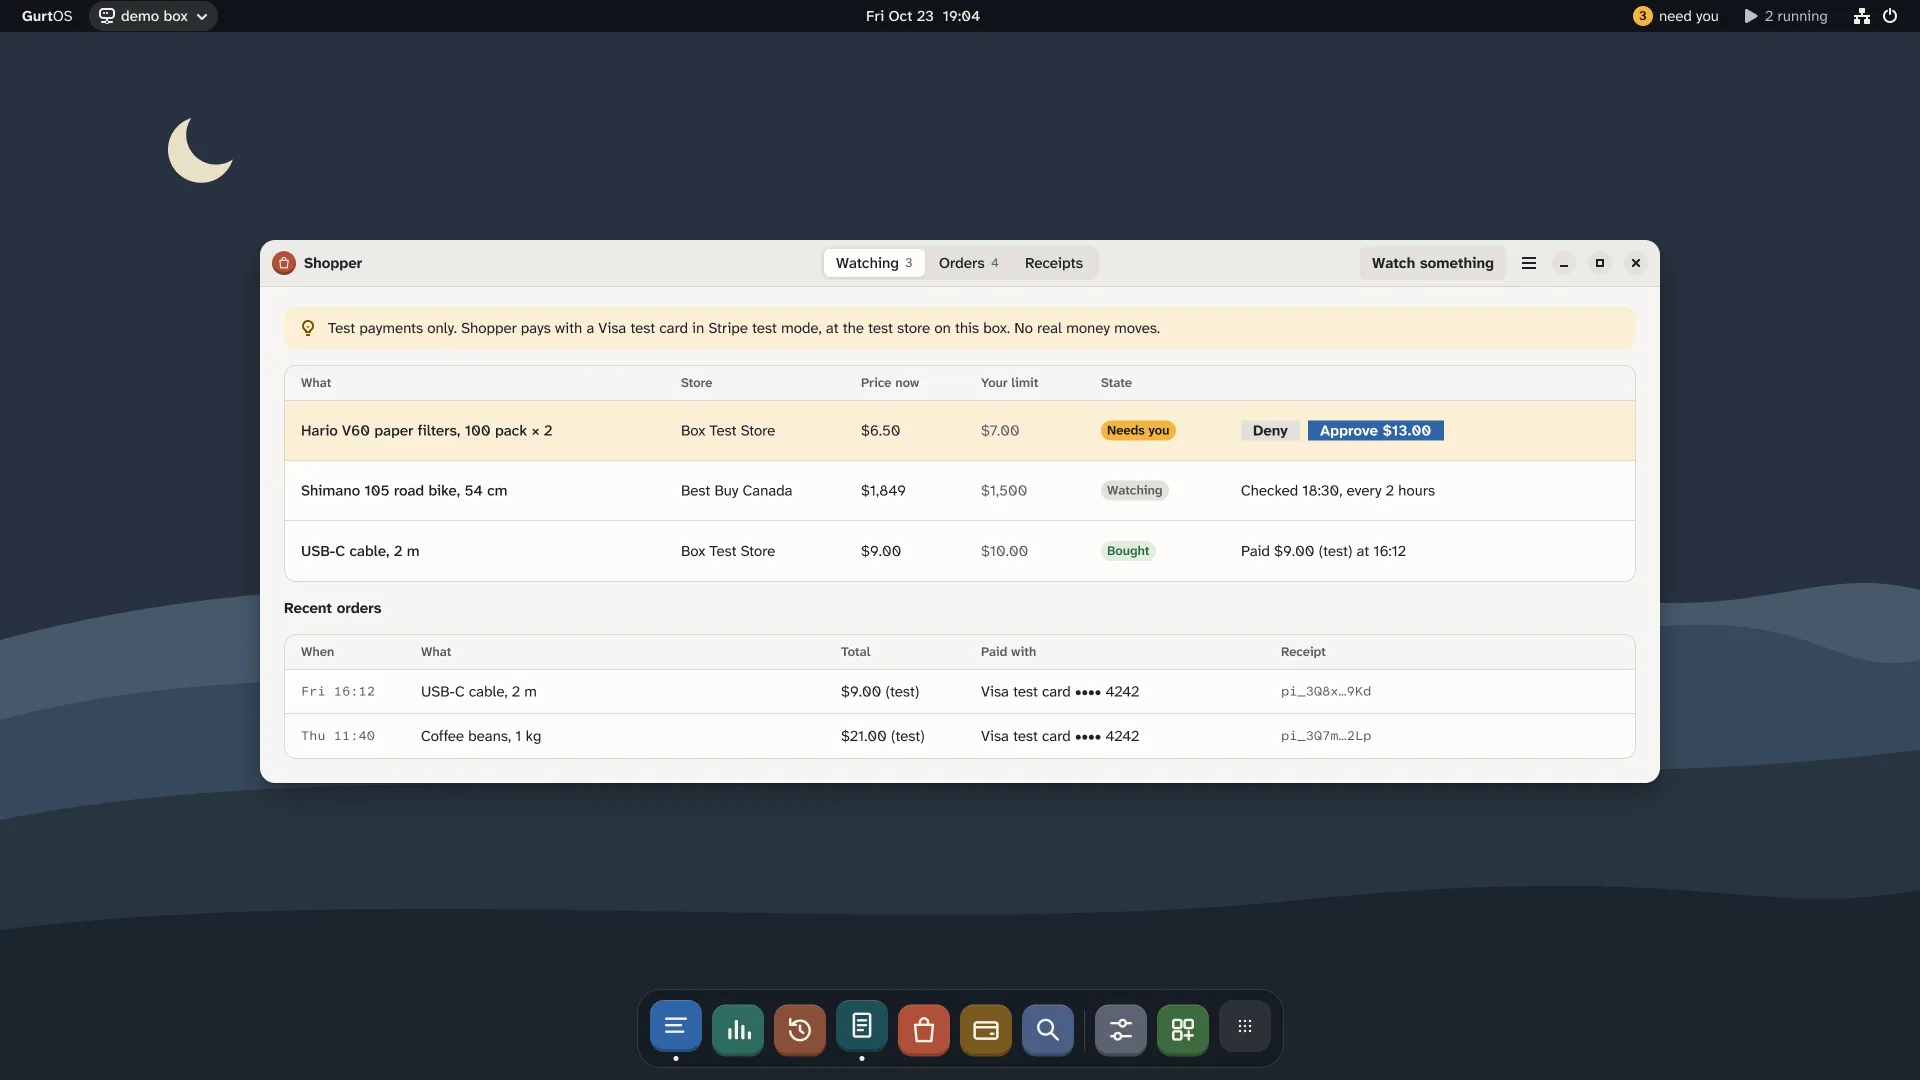Select Hario V60 paper filters row text
The image size is (1920, 1080).
(426, 431)
